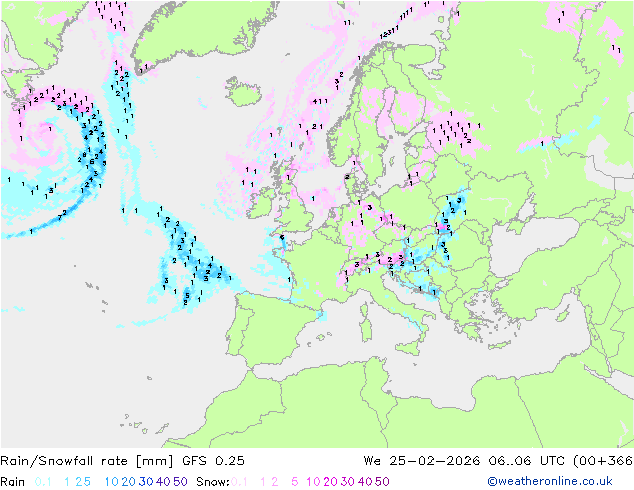The height and width of the screenshot is (490, 634).
Task: Select the Rain 40 legend value
Action: click(x=163, y=482)
